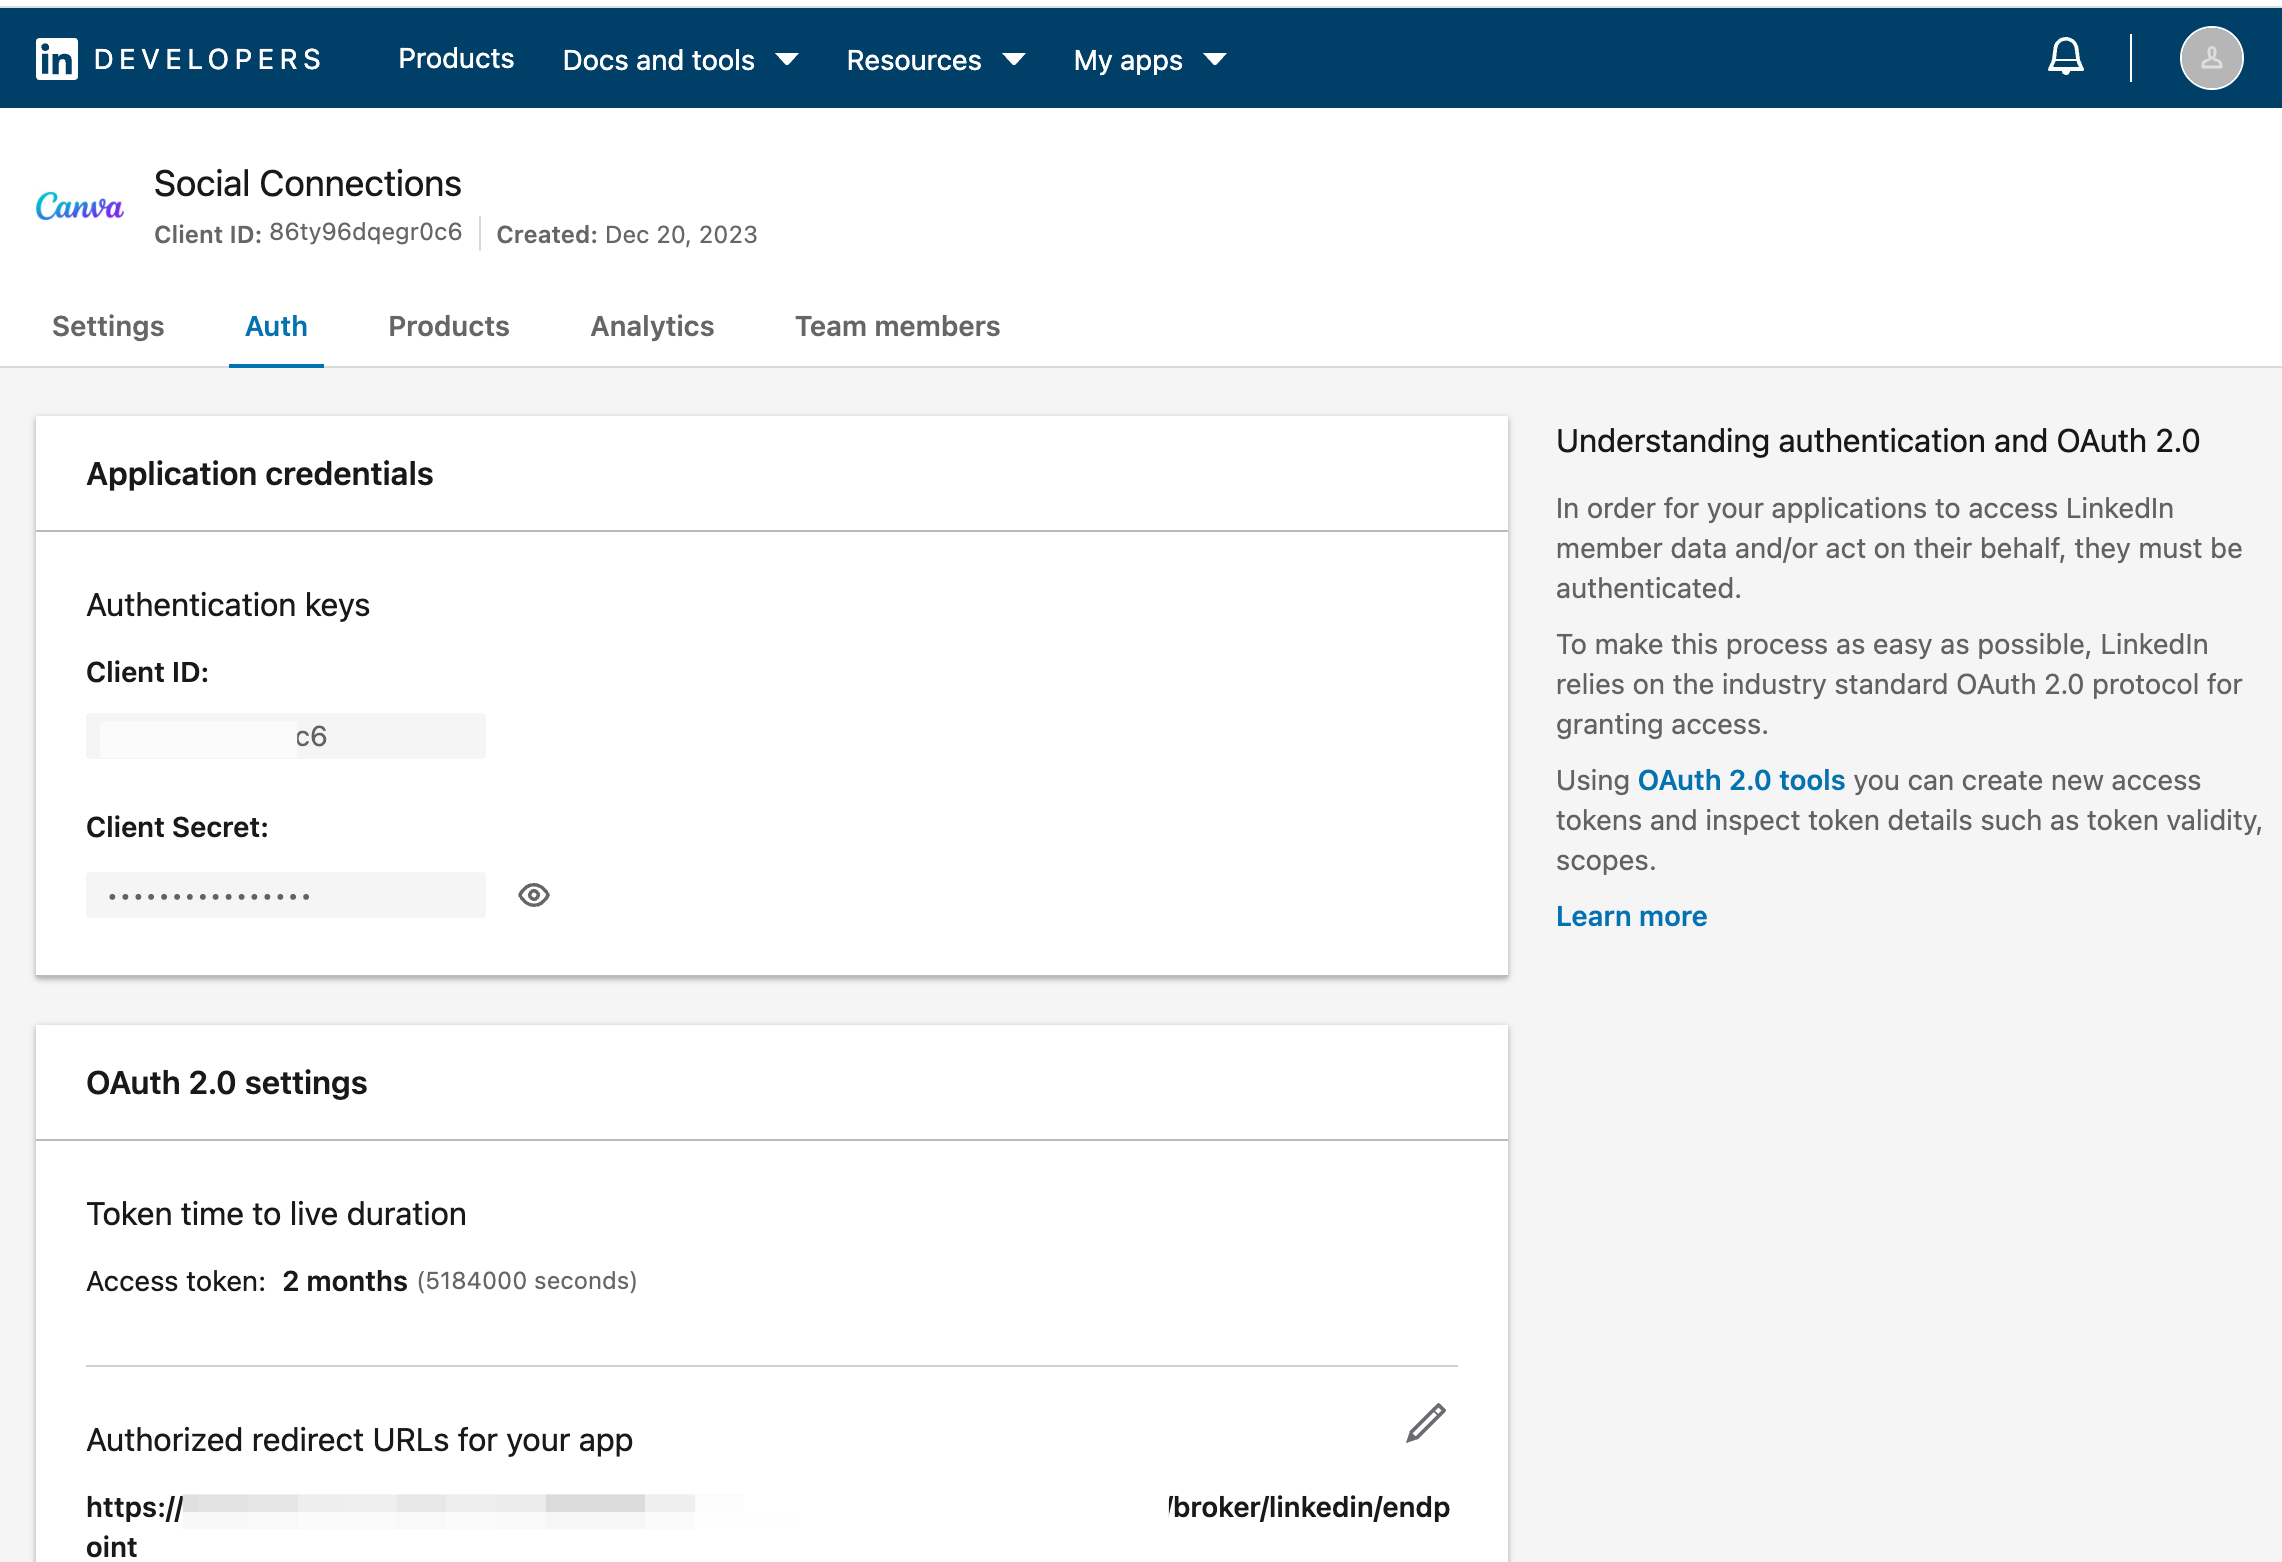
Task: Select the Auth tab
Action: (276, 326)
